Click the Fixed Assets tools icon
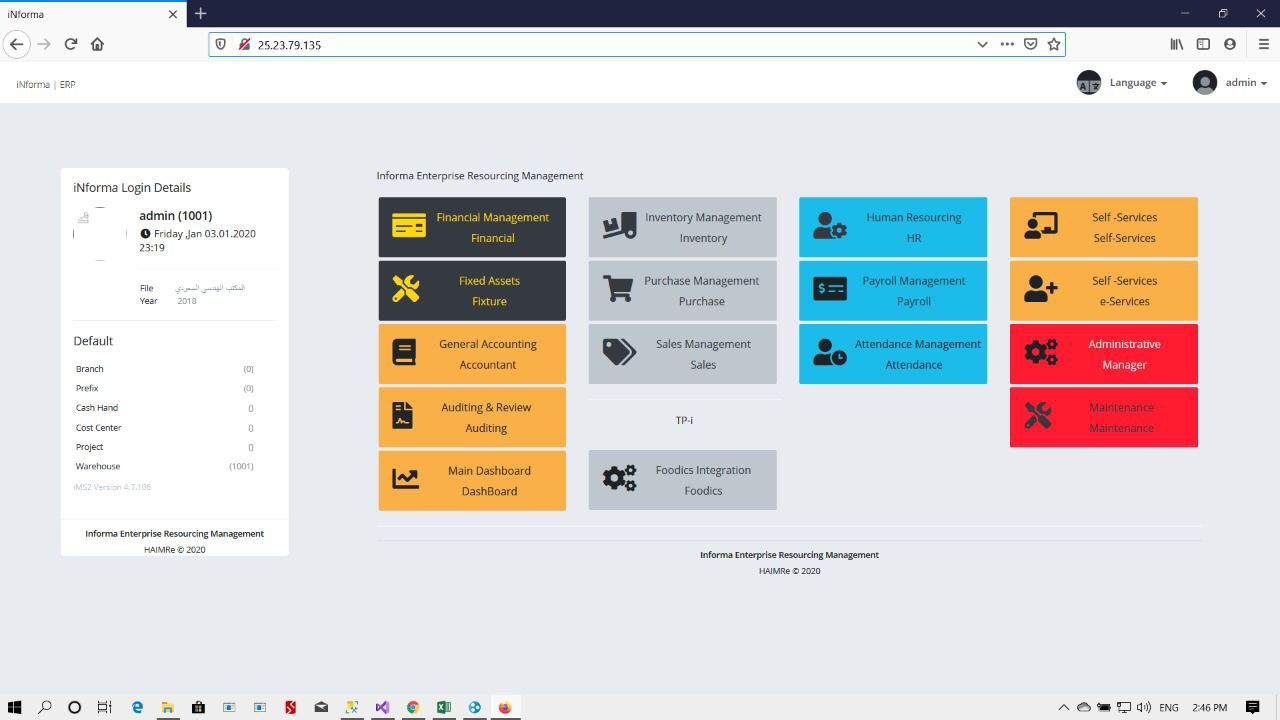 405,289
